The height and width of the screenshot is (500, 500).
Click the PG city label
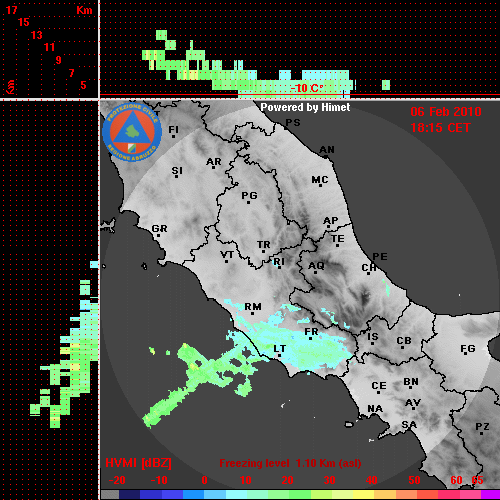tap(249, 195)
